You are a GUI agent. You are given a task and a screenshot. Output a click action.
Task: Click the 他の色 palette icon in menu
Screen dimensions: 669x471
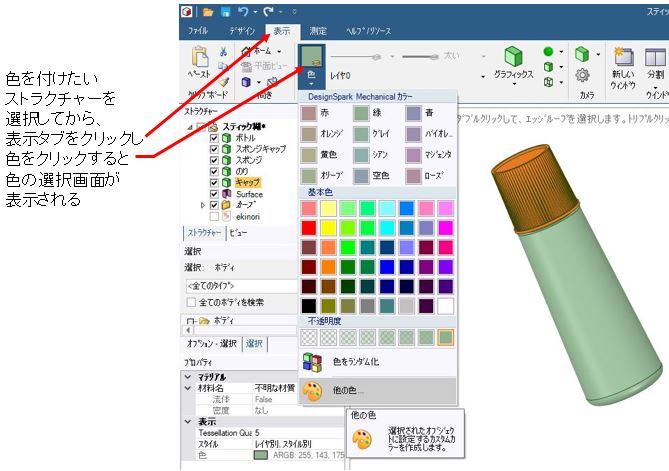tap(312, 390)
